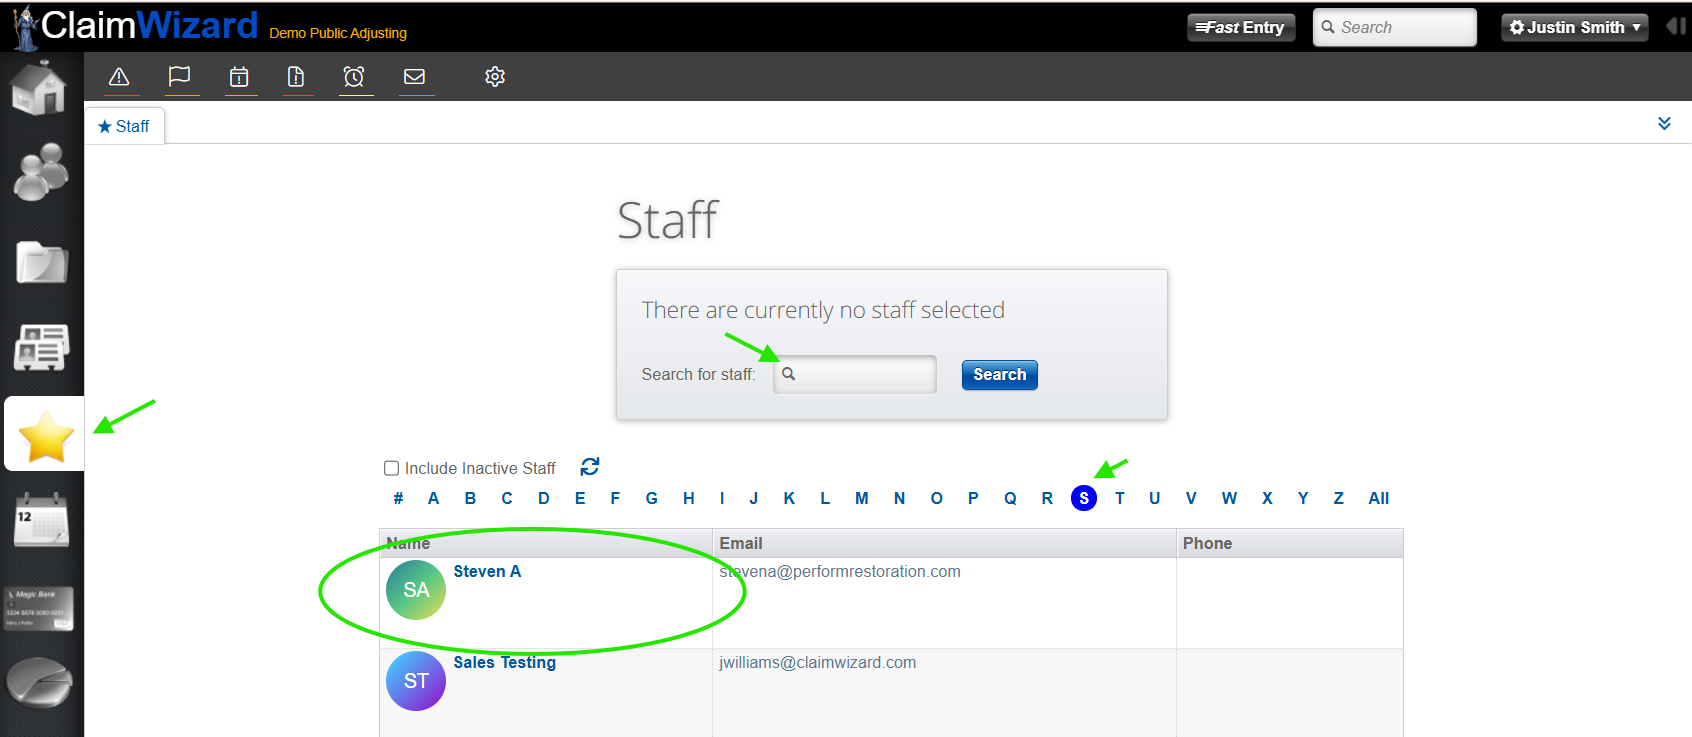Click the blue Search button

tap(1000, 375)
